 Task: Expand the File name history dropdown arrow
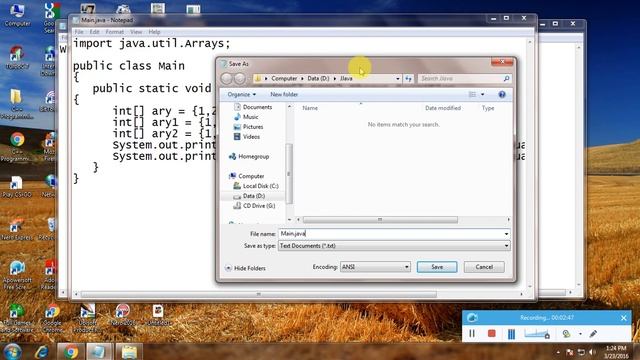coord(506,234)
